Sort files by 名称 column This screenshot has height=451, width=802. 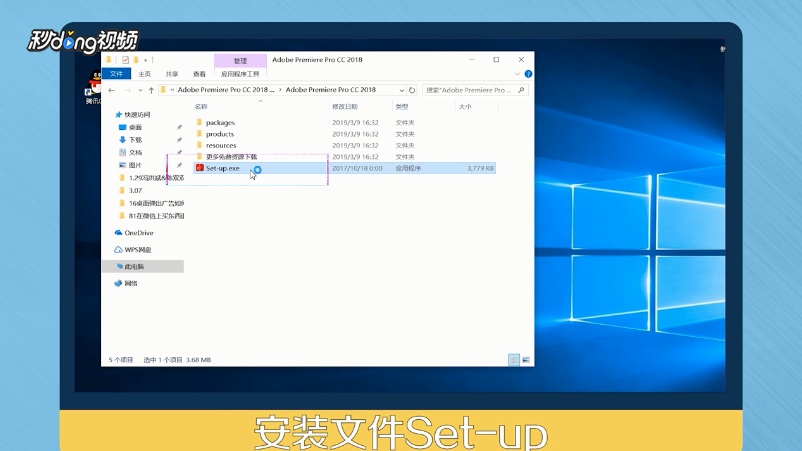pos(201,107)
